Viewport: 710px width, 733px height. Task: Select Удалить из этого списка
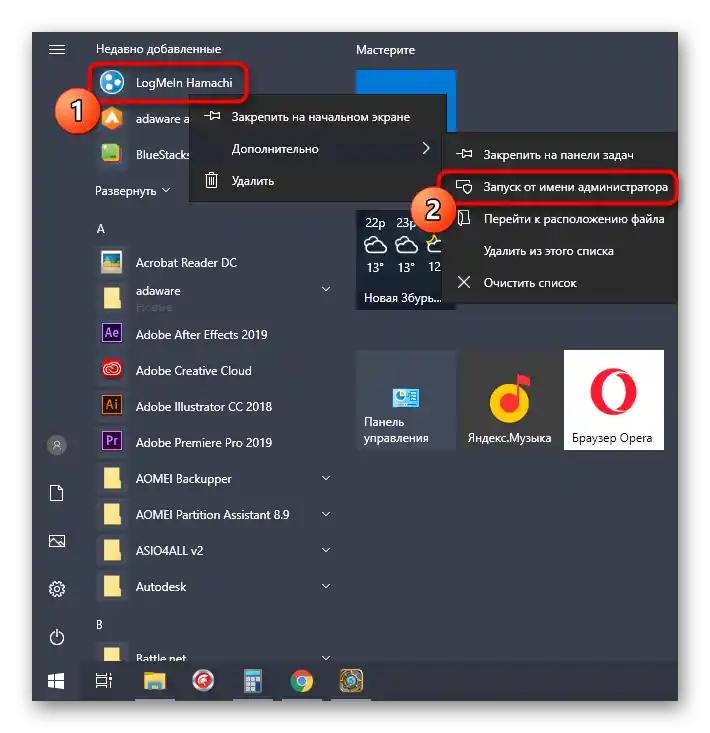(x=559, y=251)
